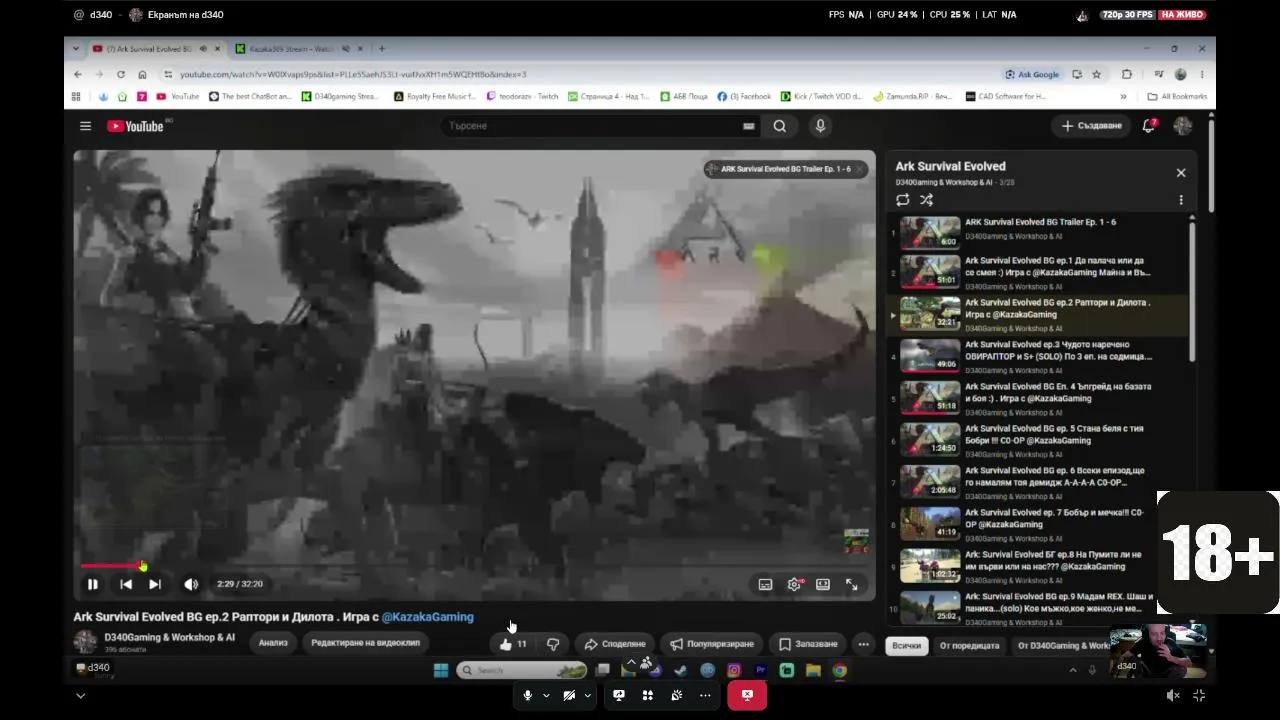Select the Всички filter chip
This screenshot has width=1280, height=720.
(x=906, y=646)
